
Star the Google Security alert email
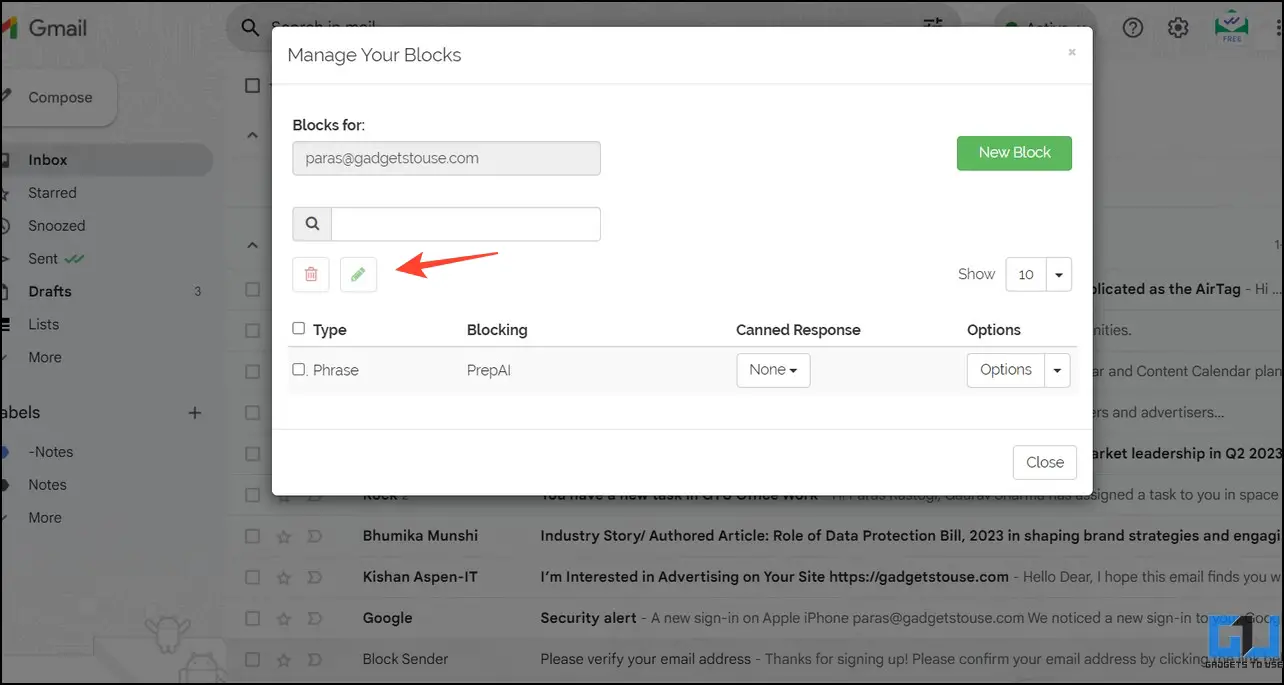click(x=284, y=618)
